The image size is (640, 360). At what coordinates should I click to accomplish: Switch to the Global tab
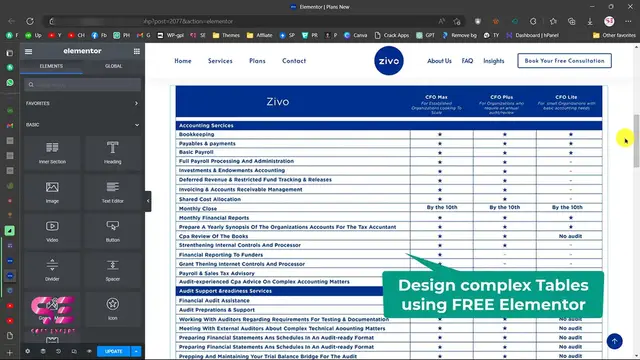point(113,66)
